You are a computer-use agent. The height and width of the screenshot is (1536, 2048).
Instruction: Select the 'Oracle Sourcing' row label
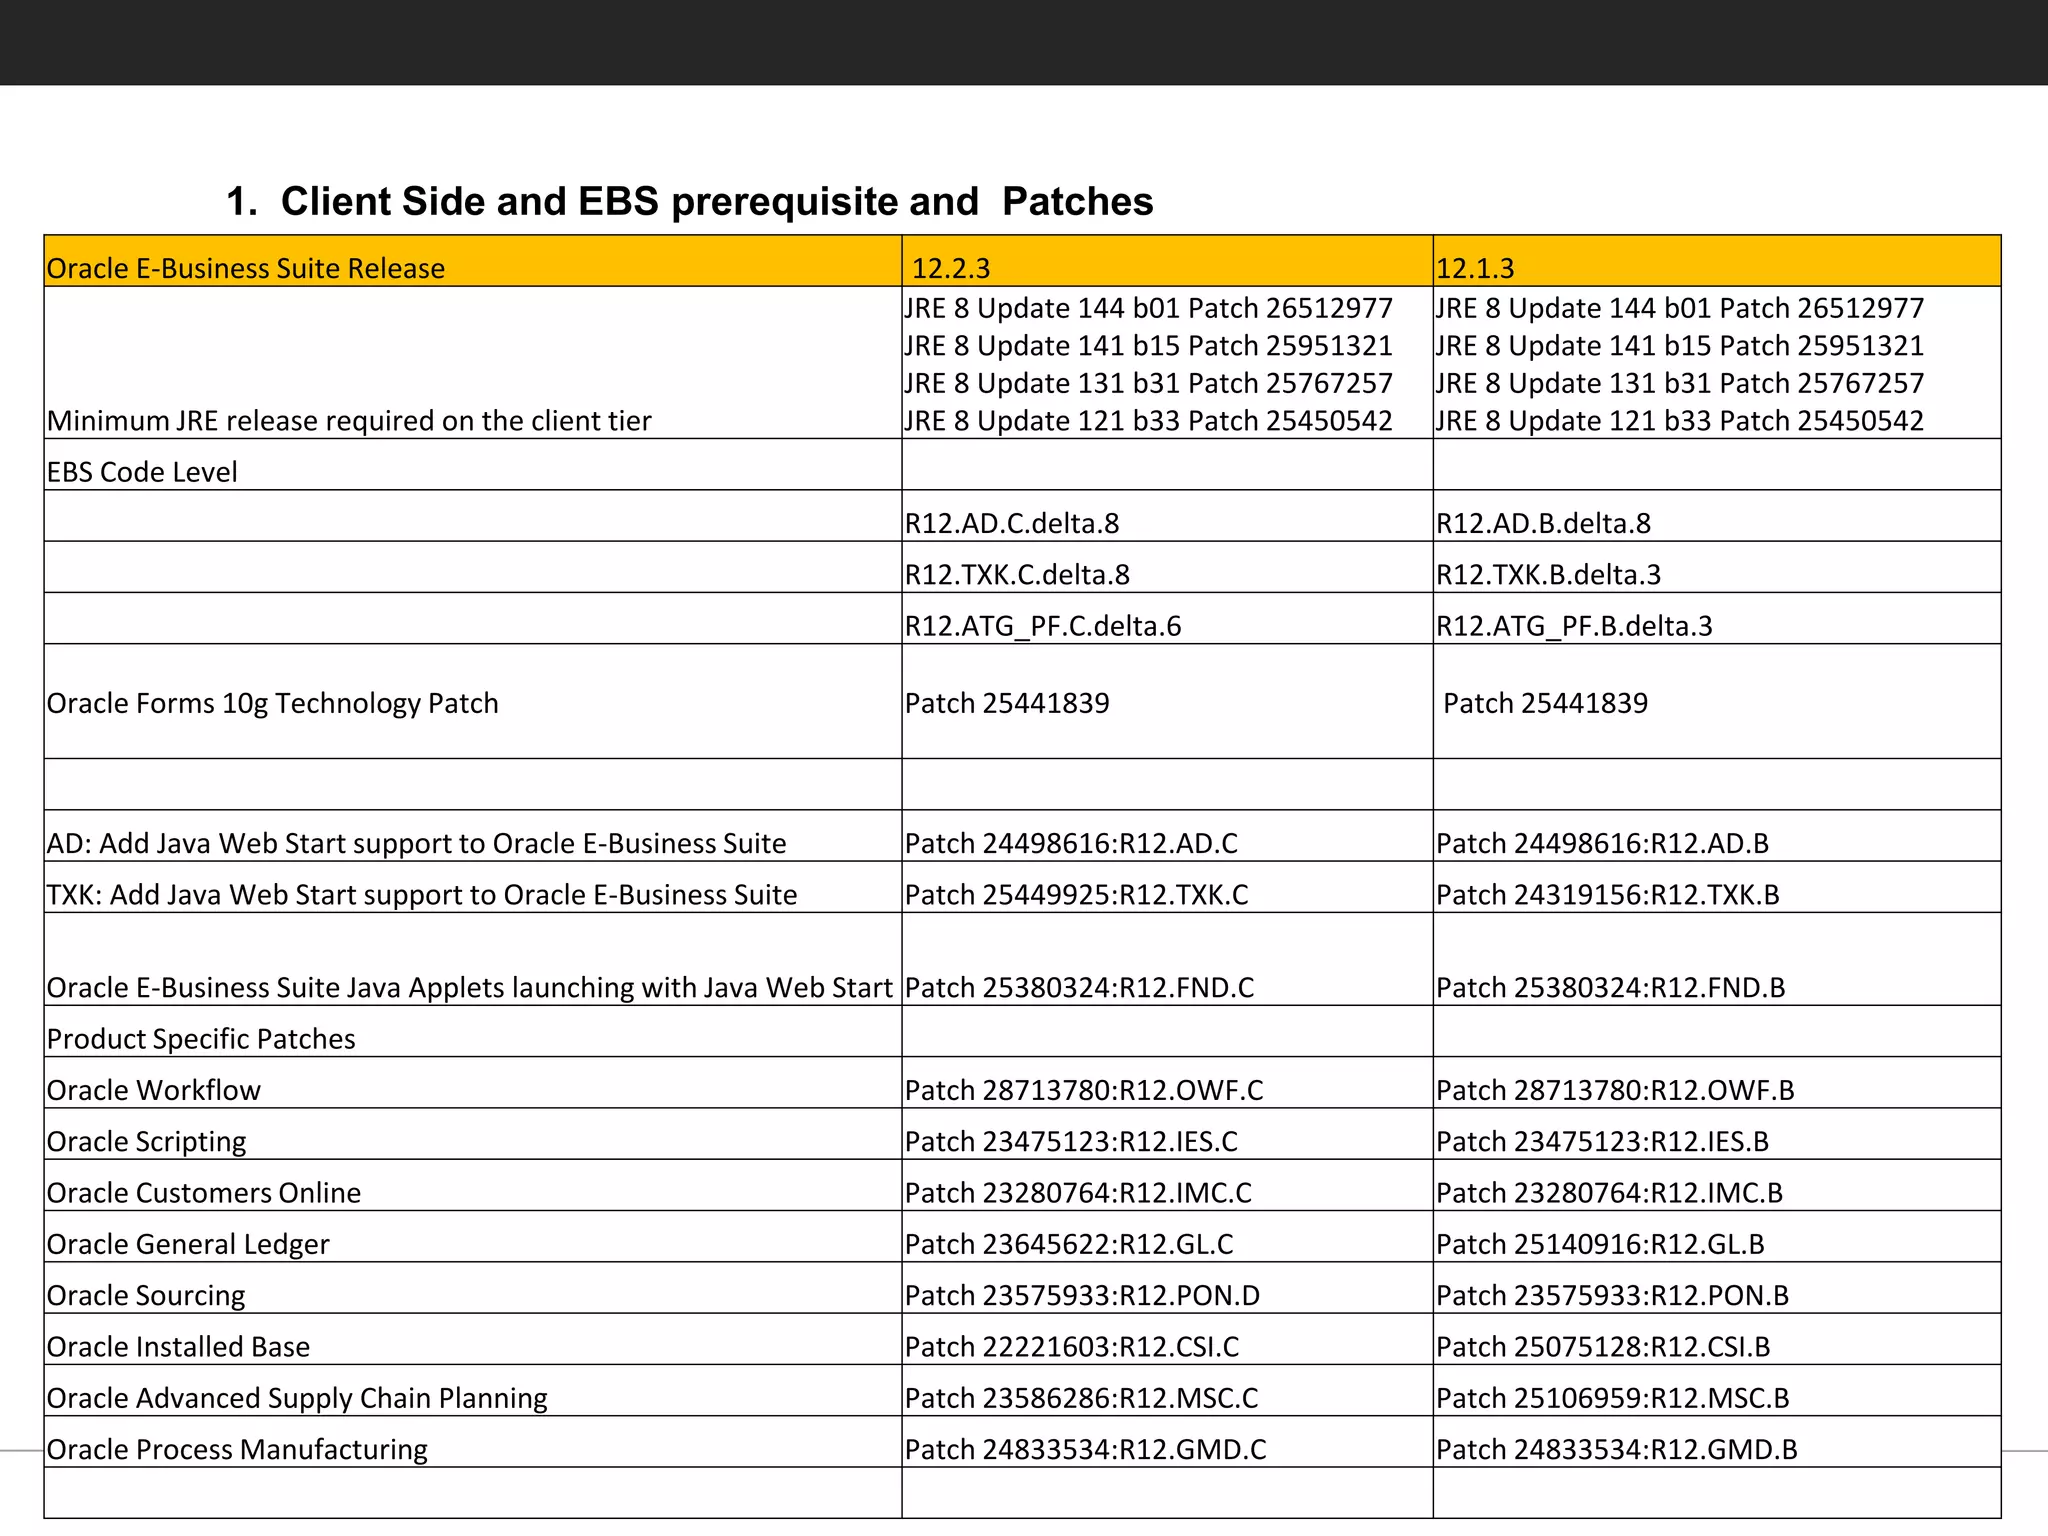click(x=146, y=1296)
